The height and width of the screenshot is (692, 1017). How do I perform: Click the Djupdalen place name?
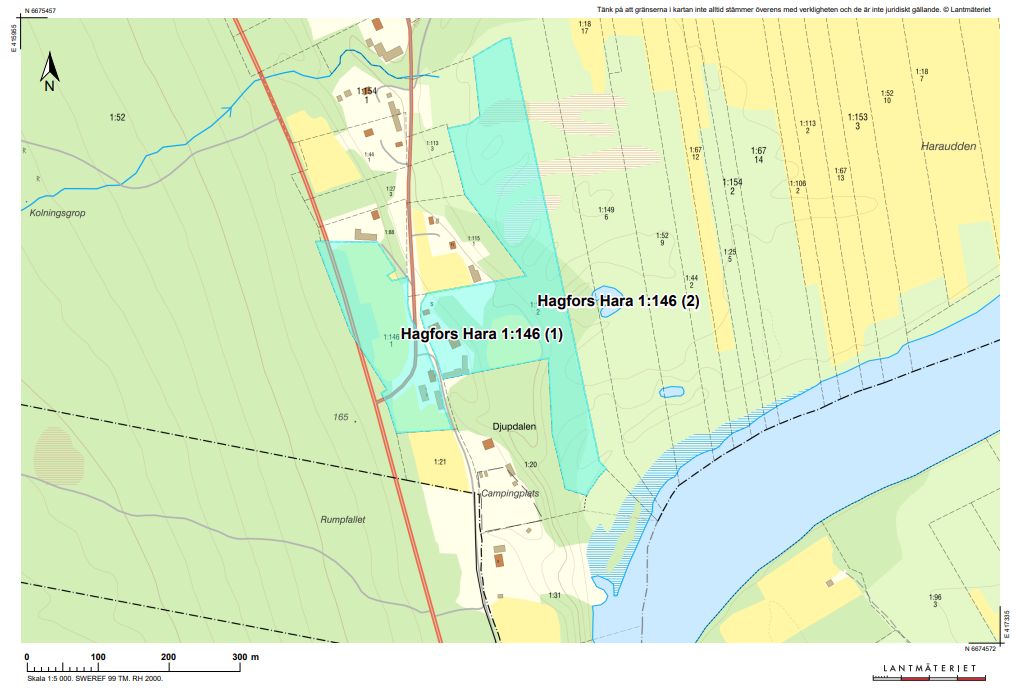point(515,426)
